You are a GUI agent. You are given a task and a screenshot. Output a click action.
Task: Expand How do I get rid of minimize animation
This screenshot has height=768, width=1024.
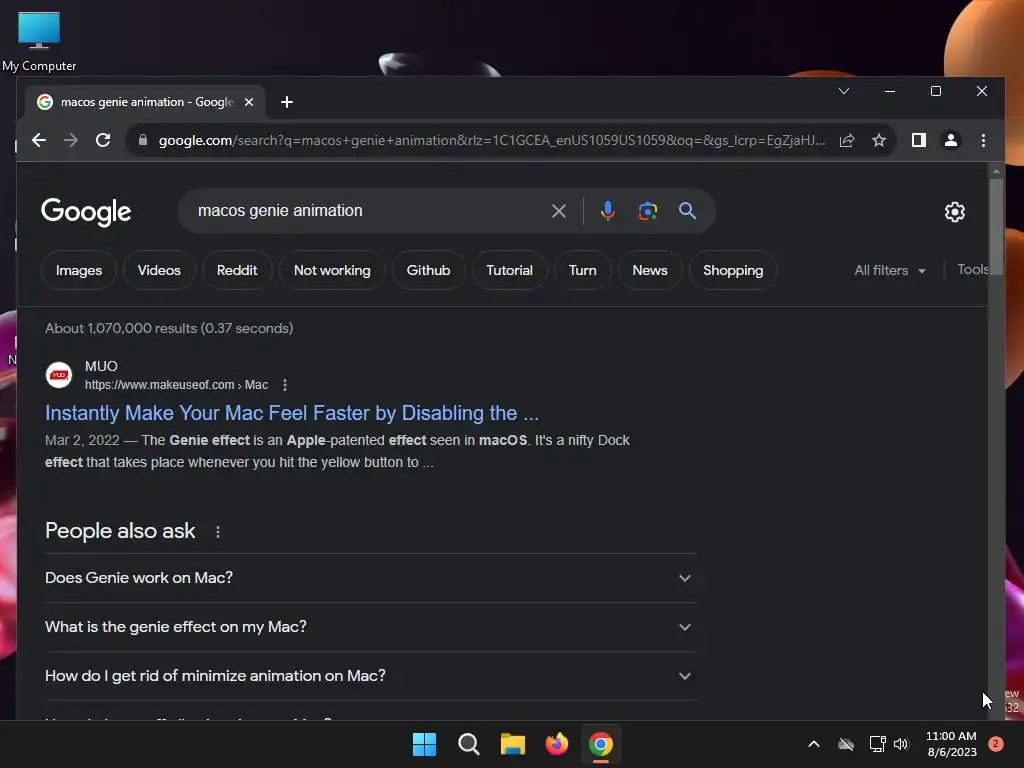(370, 676)
